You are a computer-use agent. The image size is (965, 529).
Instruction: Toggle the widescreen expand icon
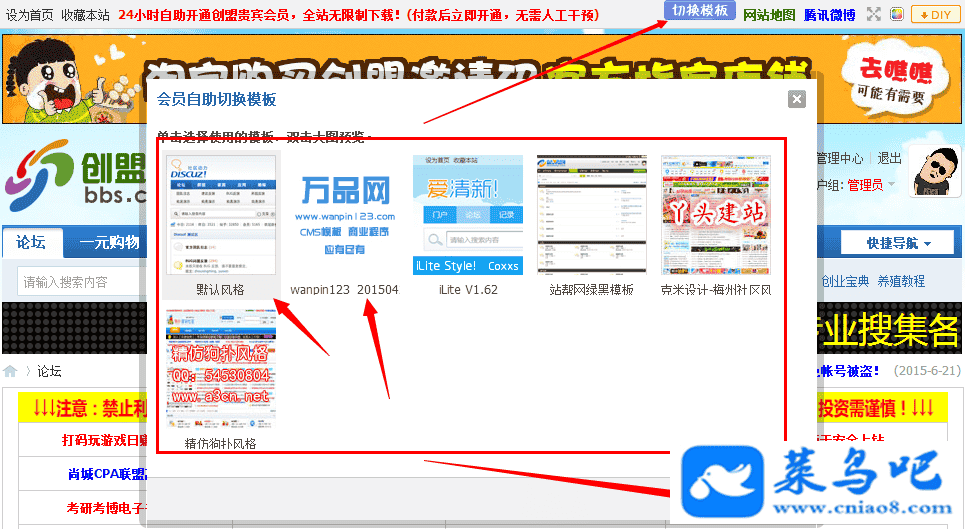874,14
